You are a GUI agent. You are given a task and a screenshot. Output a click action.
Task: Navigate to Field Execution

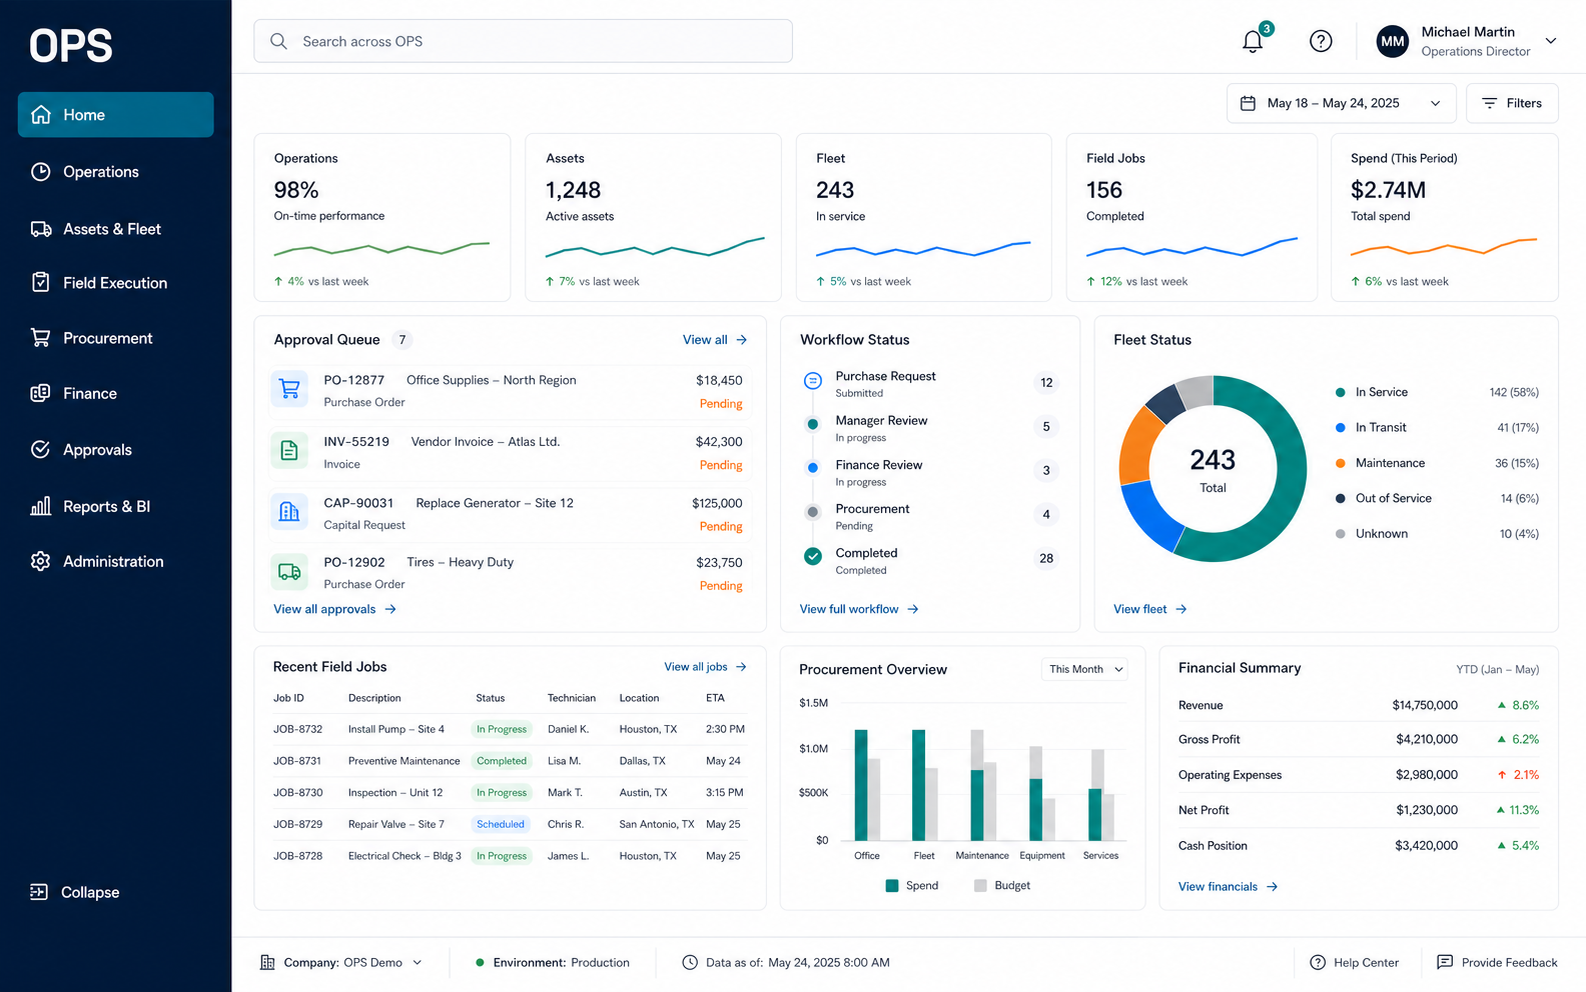tap(116, 283)
